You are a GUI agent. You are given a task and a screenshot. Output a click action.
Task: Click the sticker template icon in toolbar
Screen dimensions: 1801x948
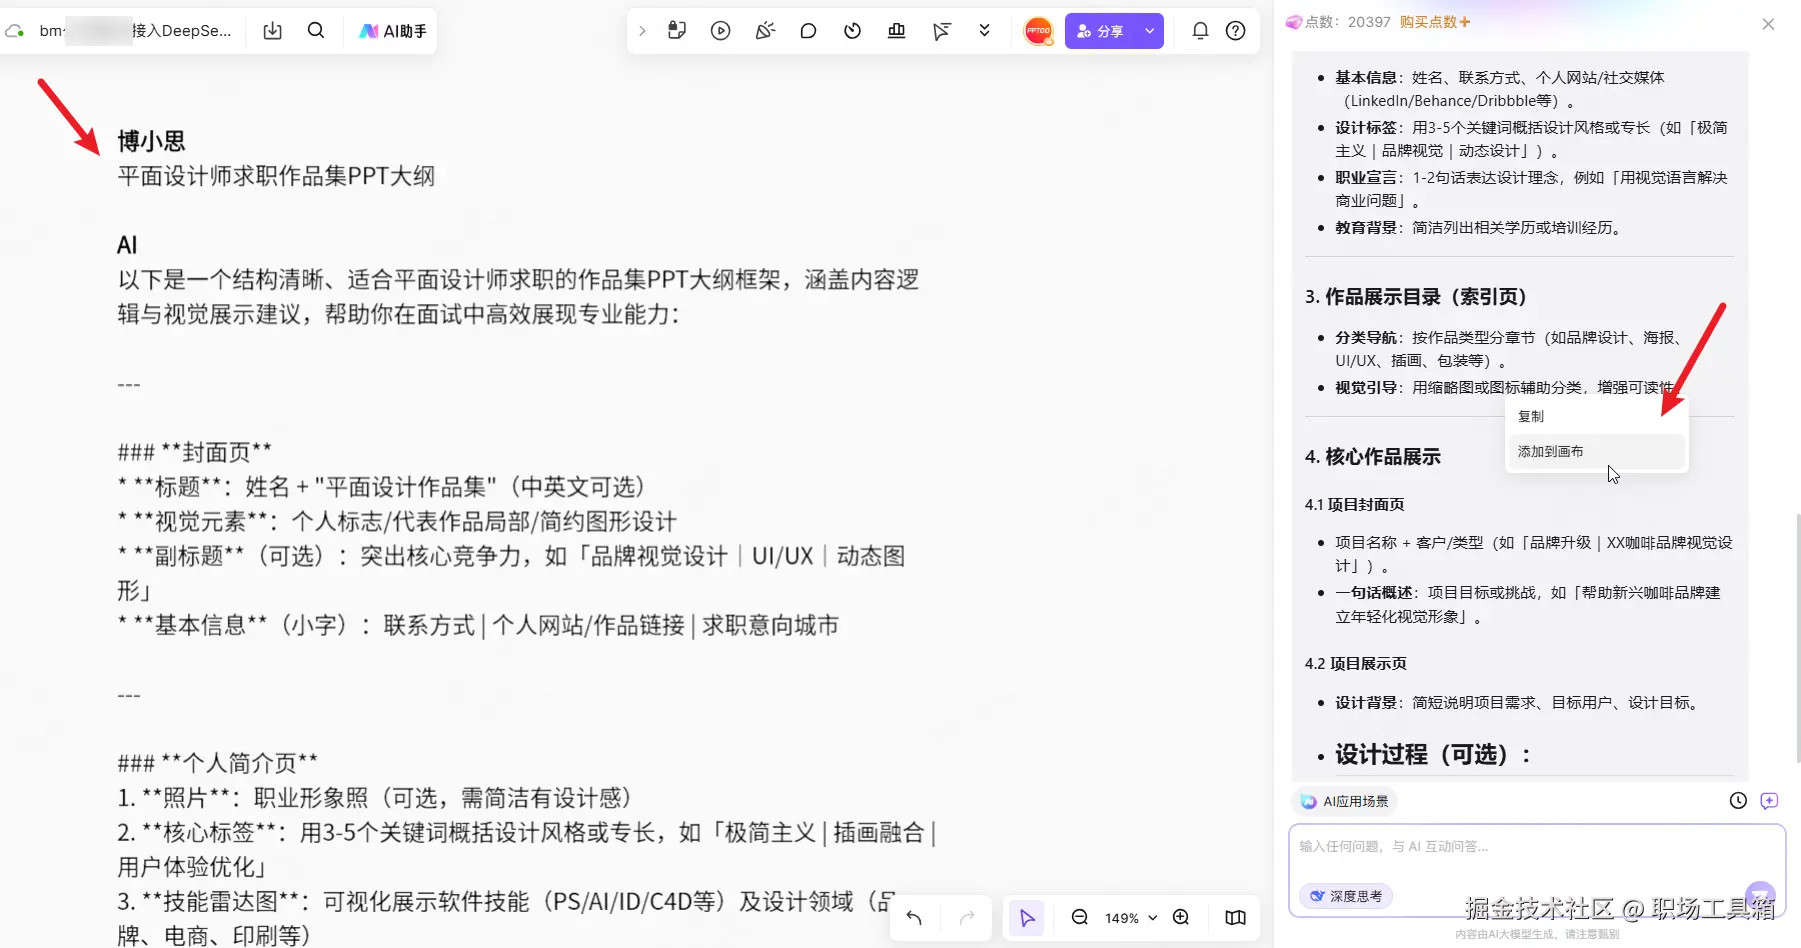tap(677, 30)
